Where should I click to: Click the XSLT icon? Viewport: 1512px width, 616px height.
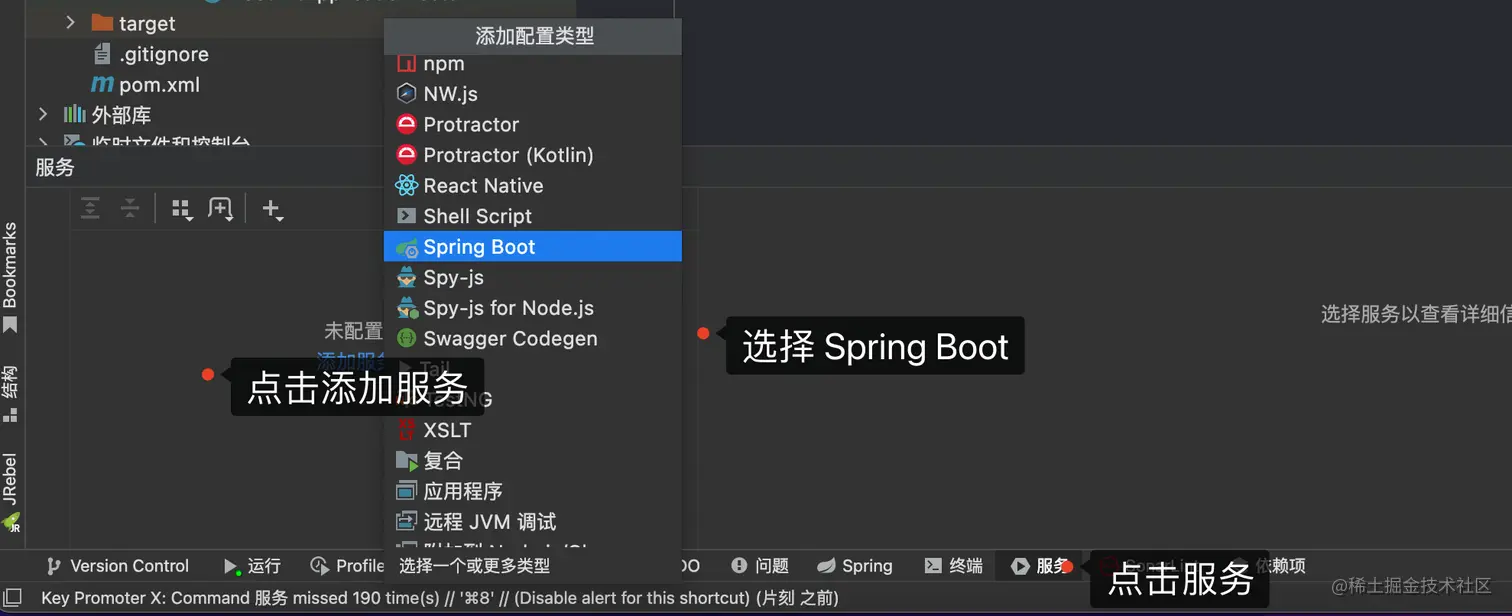pos(406,431)
